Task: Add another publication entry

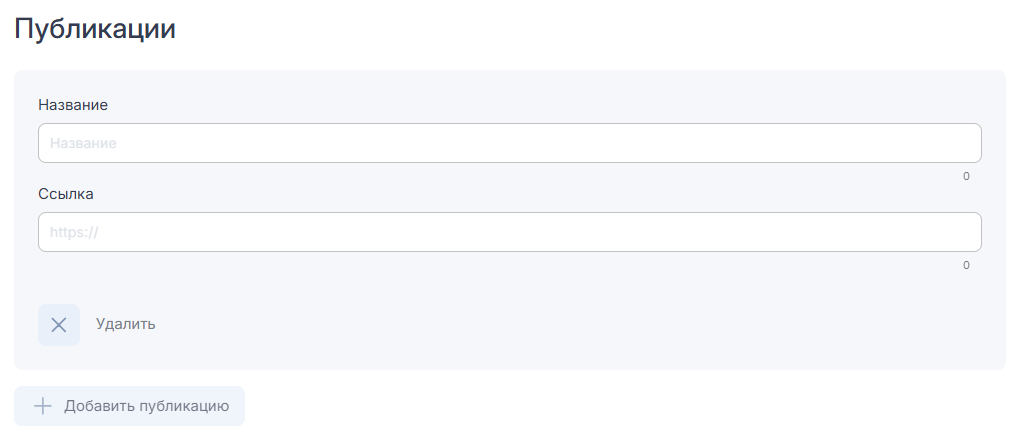Action: [130, 406]
